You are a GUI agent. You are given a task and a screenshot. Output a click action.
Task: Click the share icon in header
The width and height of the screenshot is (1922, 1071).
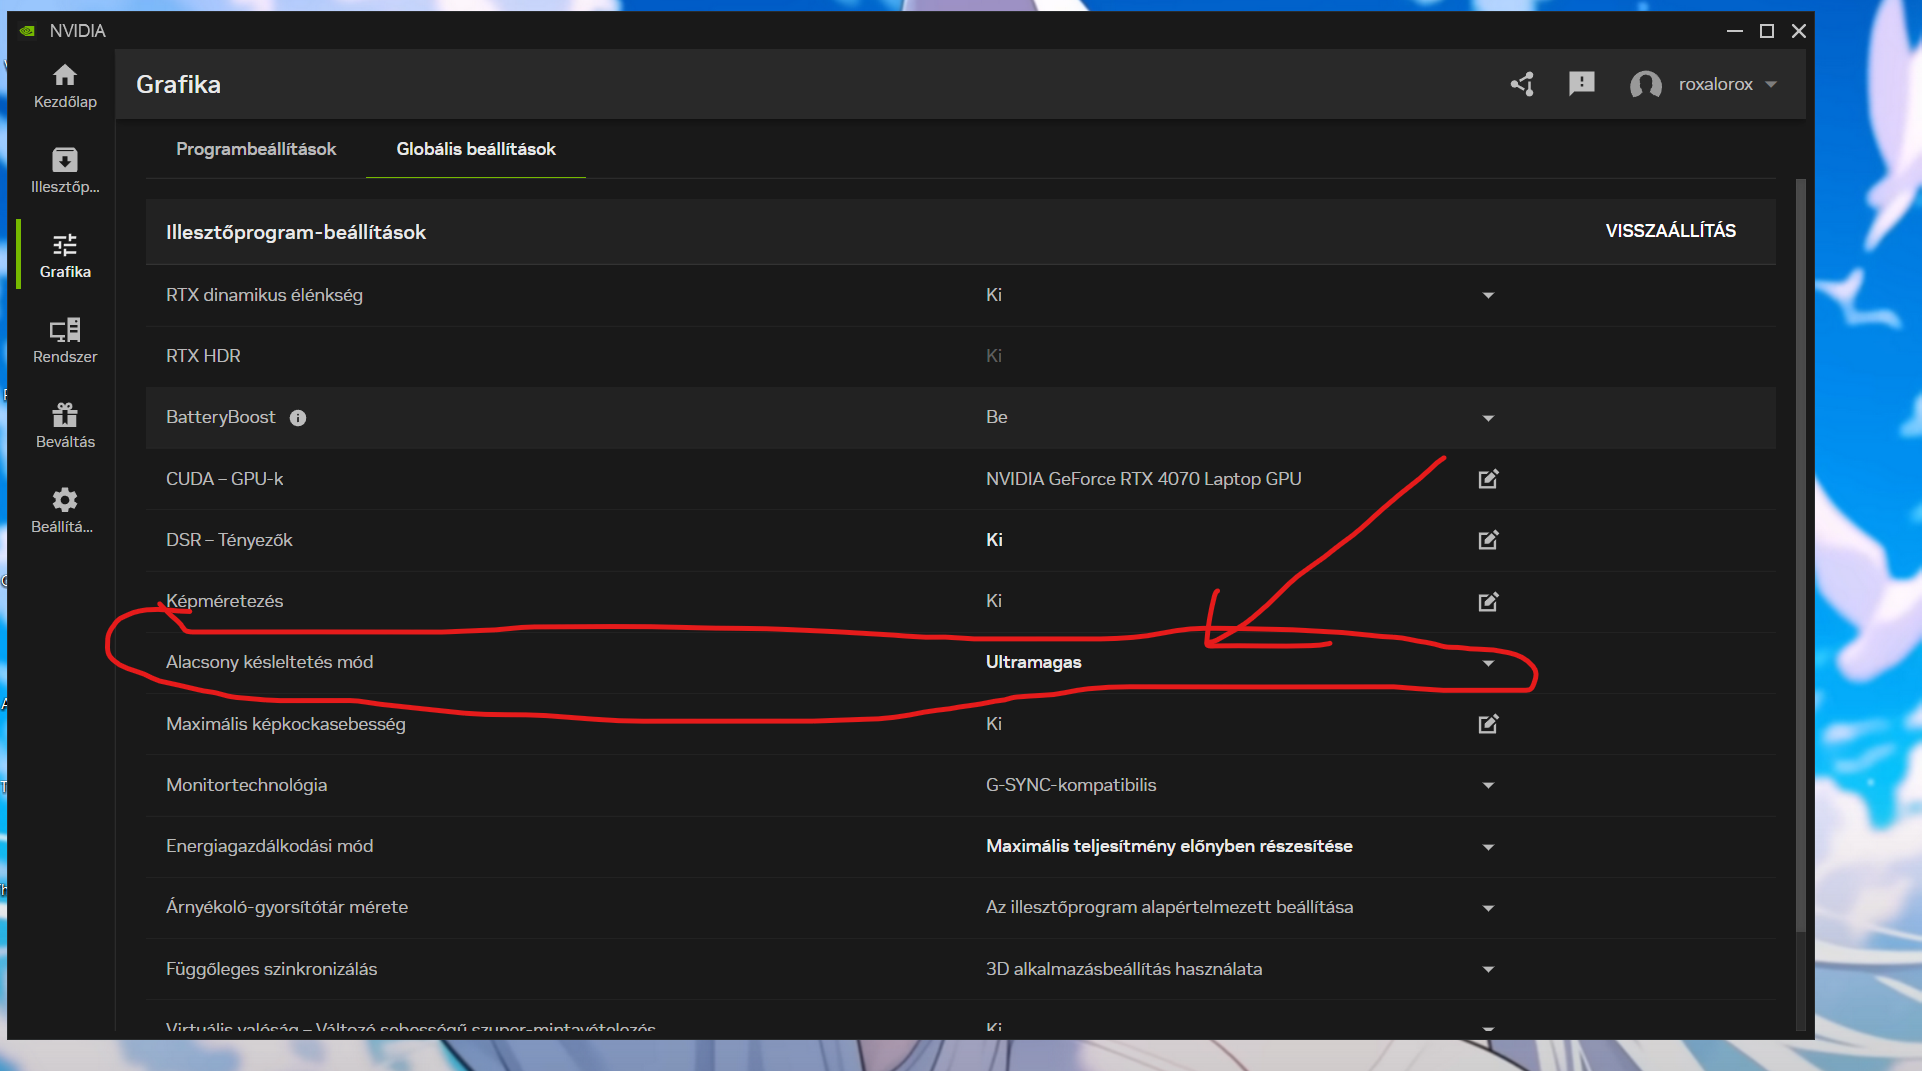pyautogui.click(x=1522, y=84)
